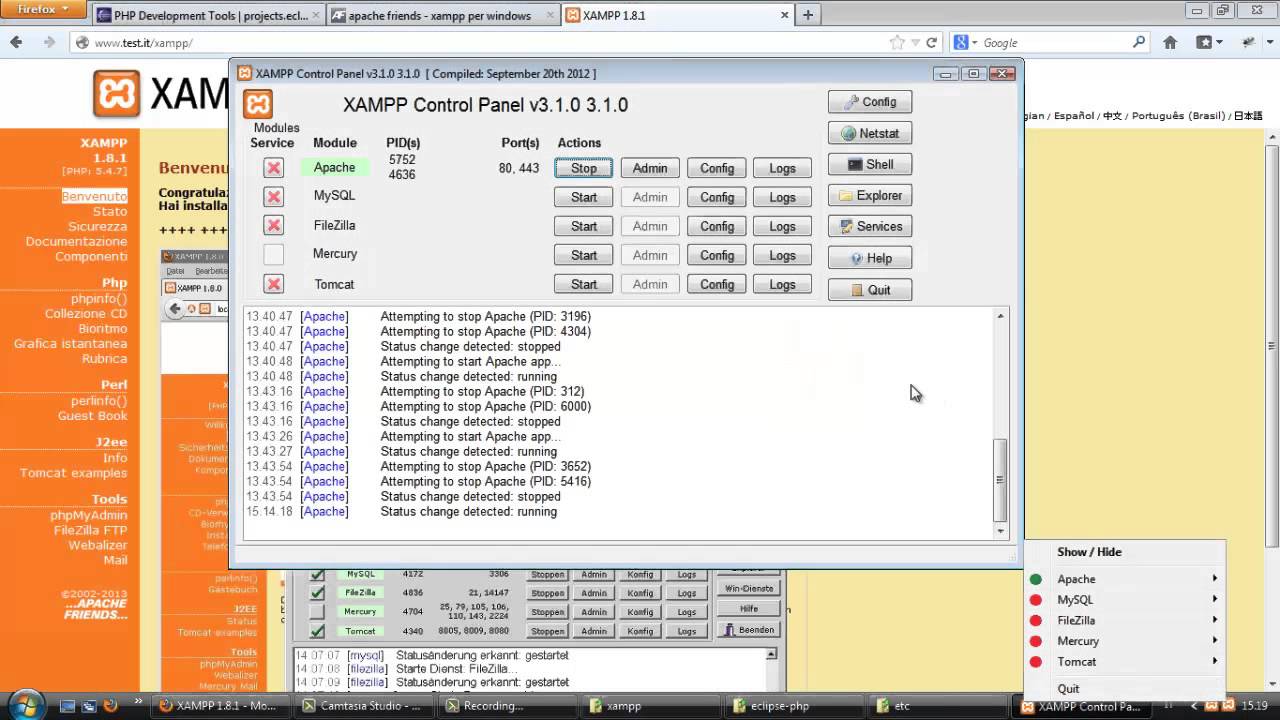The width and height of the screenshot is (1280, 720).
Task: Open FileZilla Config button
Action: [x=717, y=226]
